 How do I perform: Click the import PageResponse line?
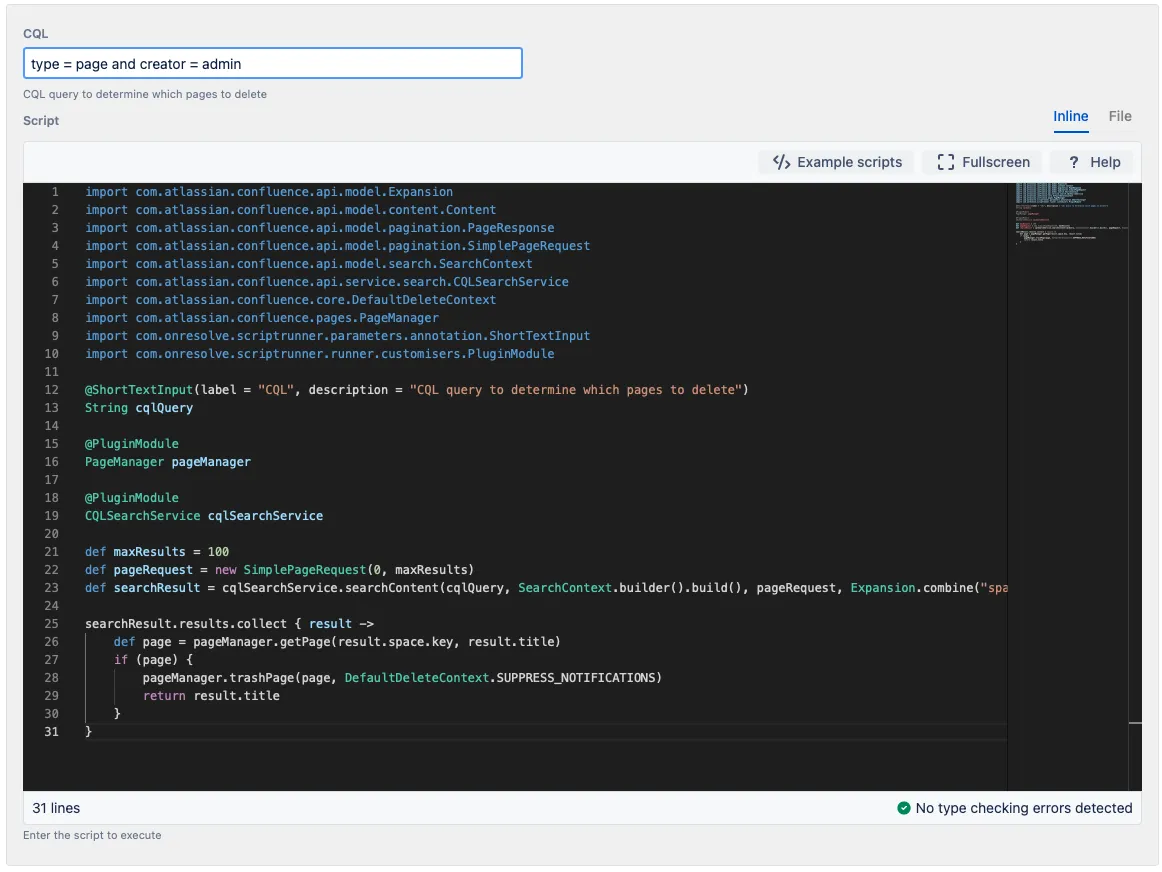319,227
